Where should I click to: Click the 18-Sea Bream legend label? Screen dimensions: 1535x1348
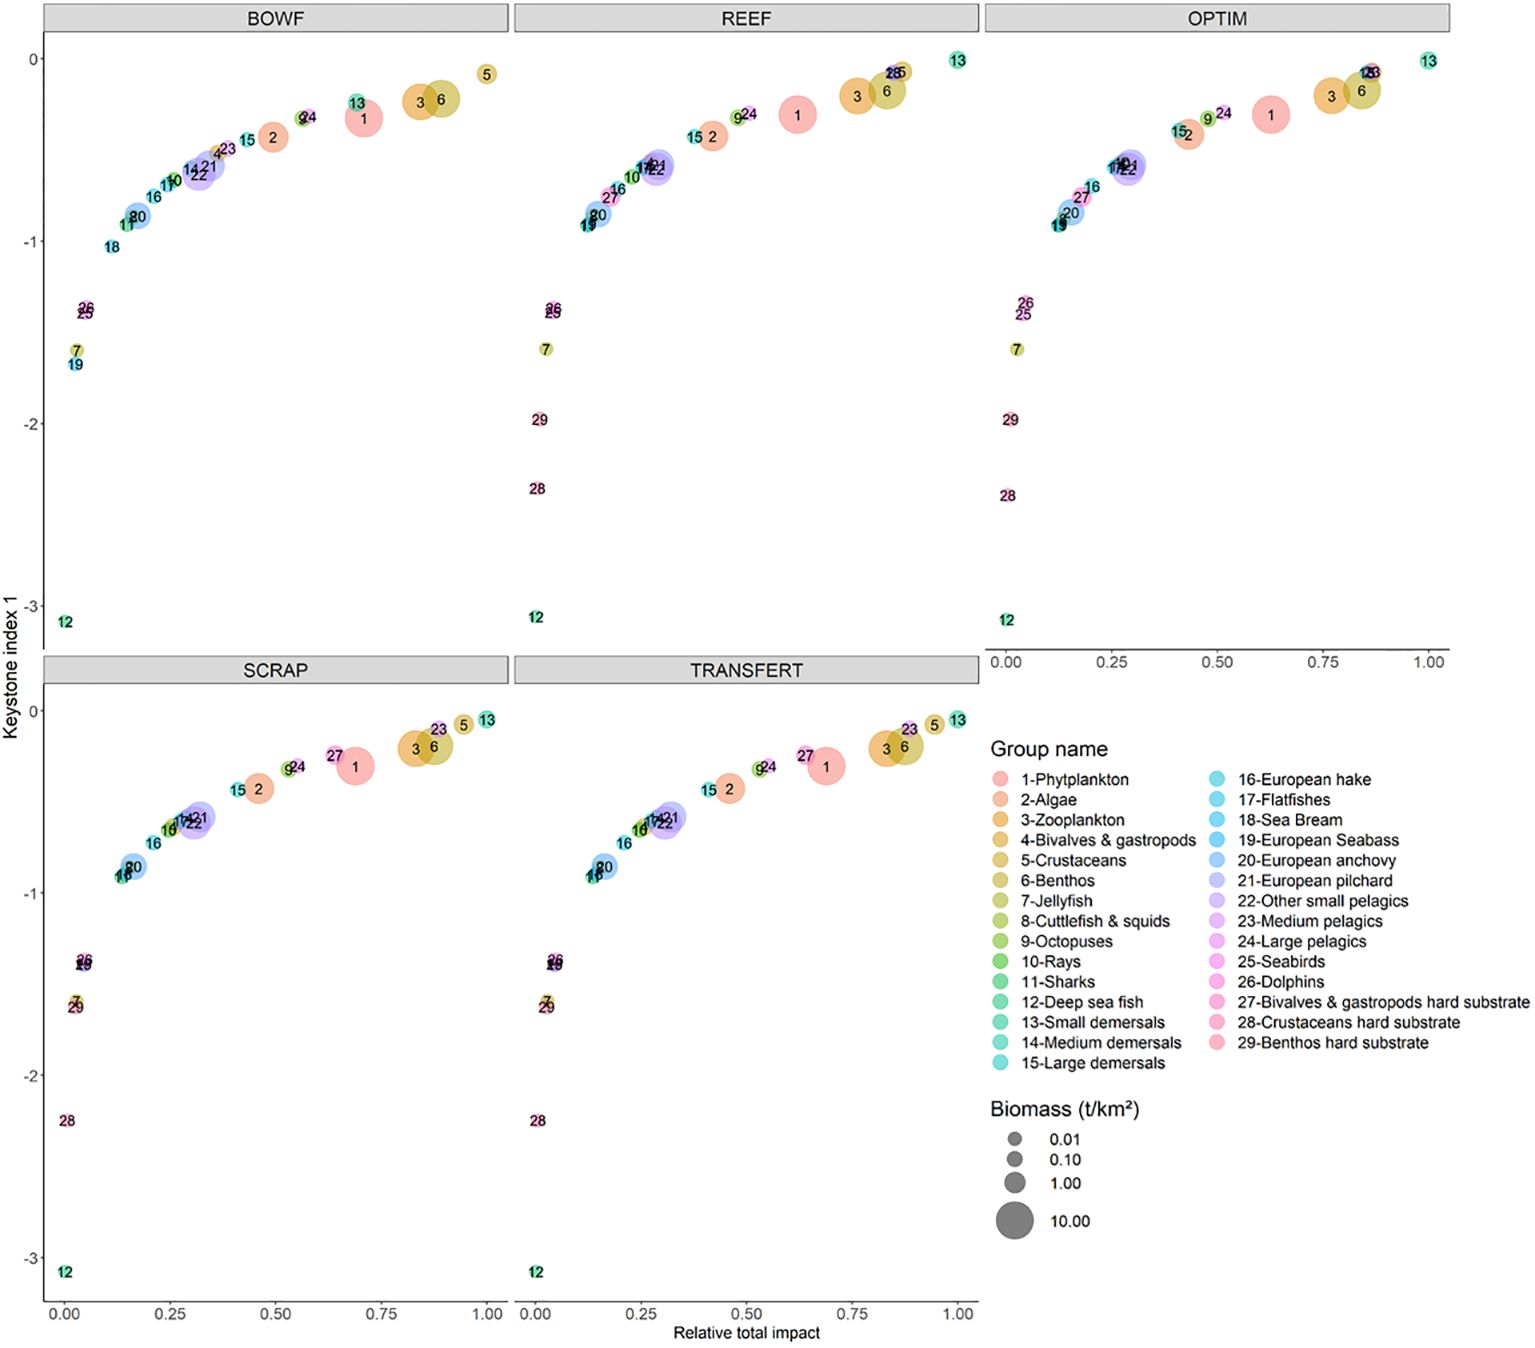click(1290, 820)
